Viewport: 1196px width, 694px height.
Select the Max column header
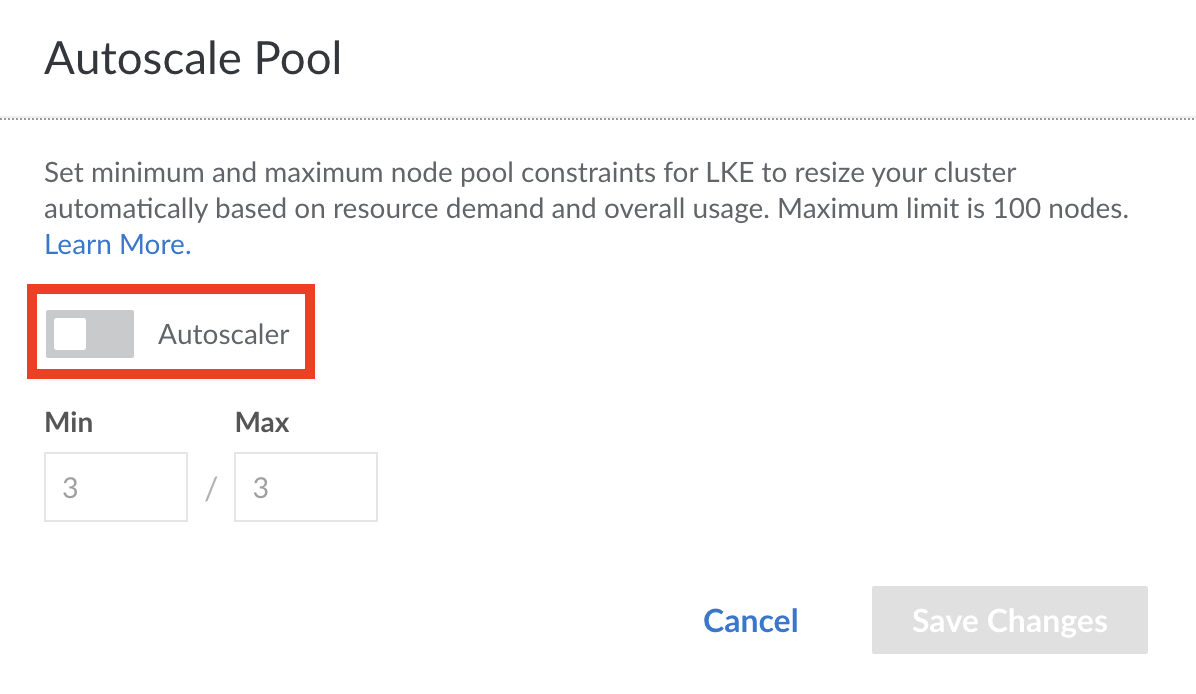click(262, 422)
